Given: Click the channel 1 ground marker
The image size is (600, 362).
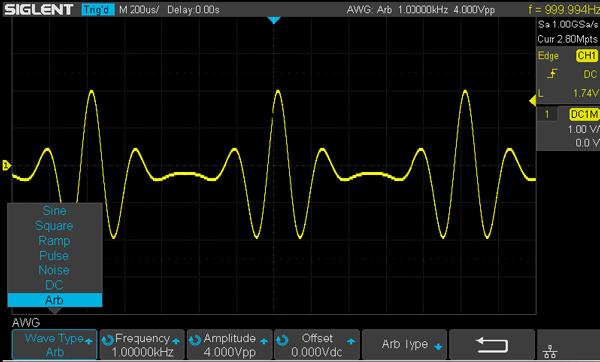Looking at the screenshot, I should pos(6,166).
